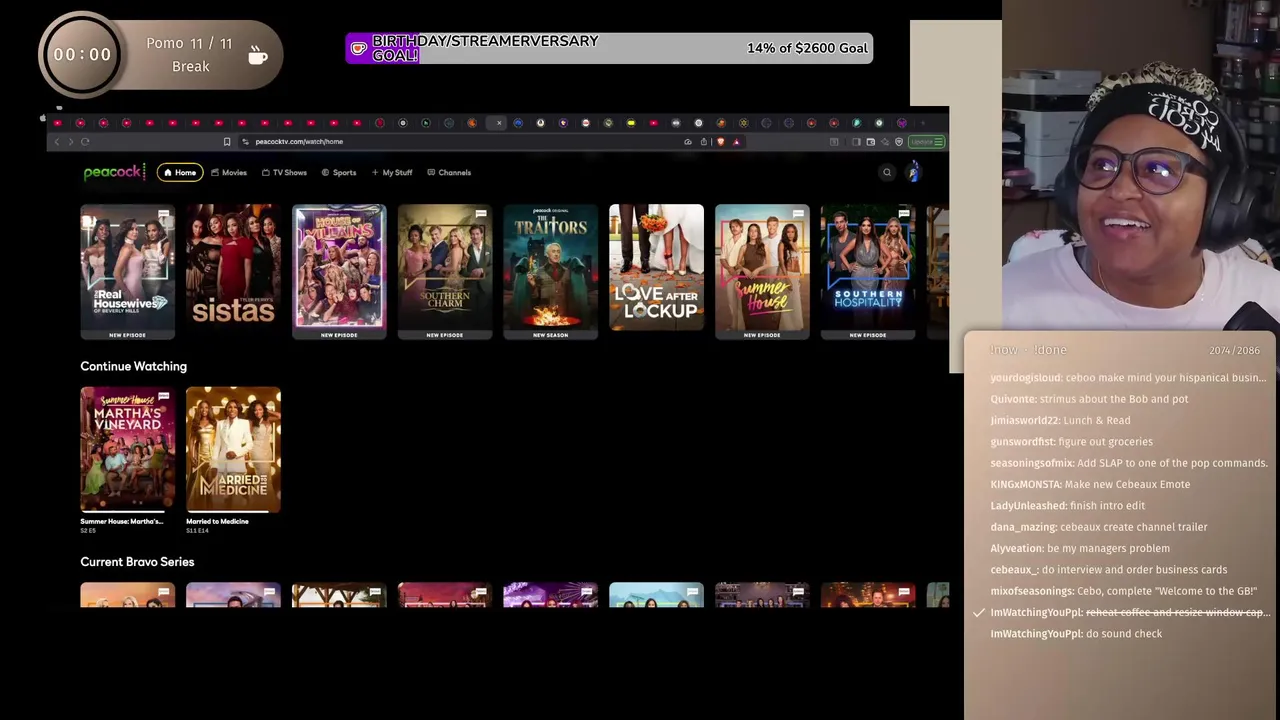Click the Peacock logo
This screenshot has height=720, width=1280.
pos(115,172)
